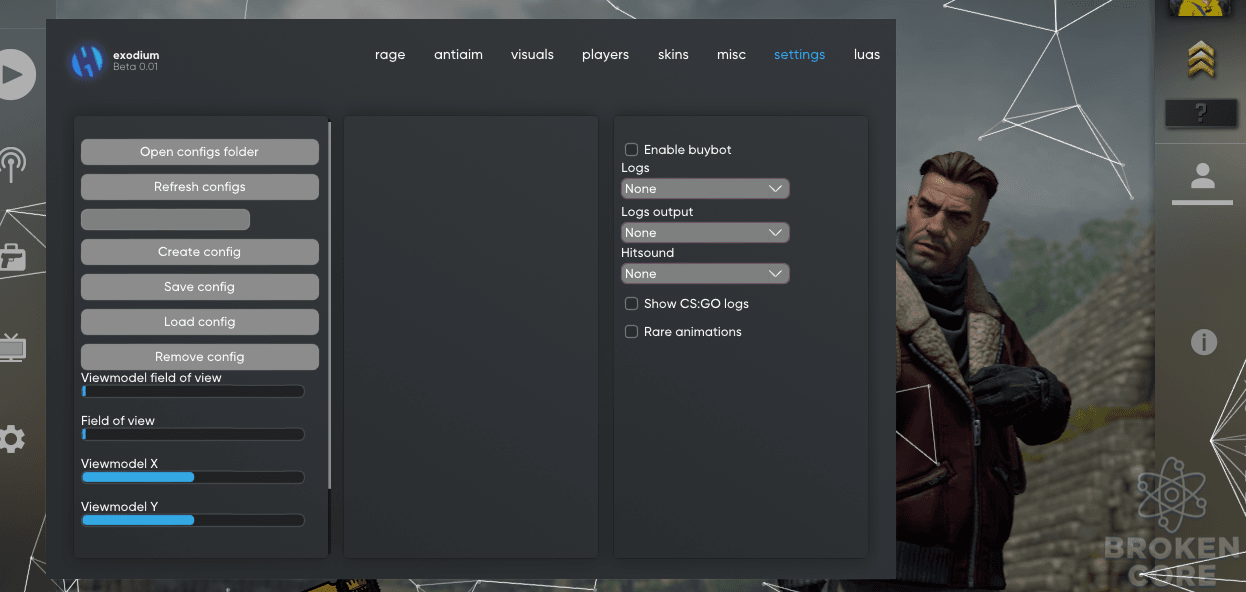This screenshot has width=1246, height=592.
Task: Click the play icon in game sidebar
Action: [16, 75]
